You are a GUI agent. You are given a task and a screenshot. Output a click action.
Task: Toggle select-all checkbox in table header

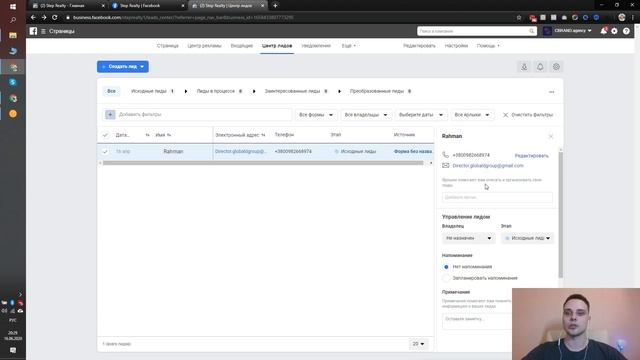(105, 135)
